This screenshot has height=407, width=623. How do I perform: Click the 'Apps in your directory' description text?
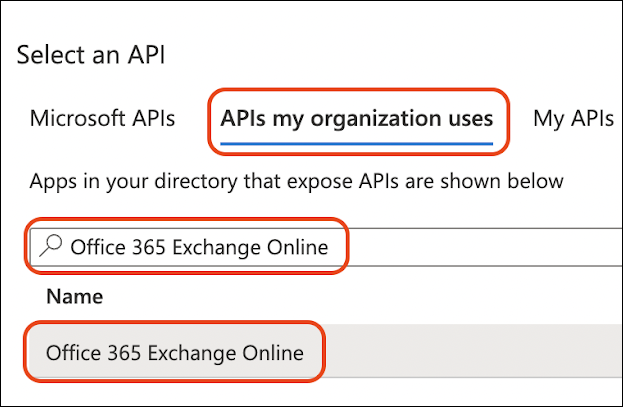[x=296, y=182]
